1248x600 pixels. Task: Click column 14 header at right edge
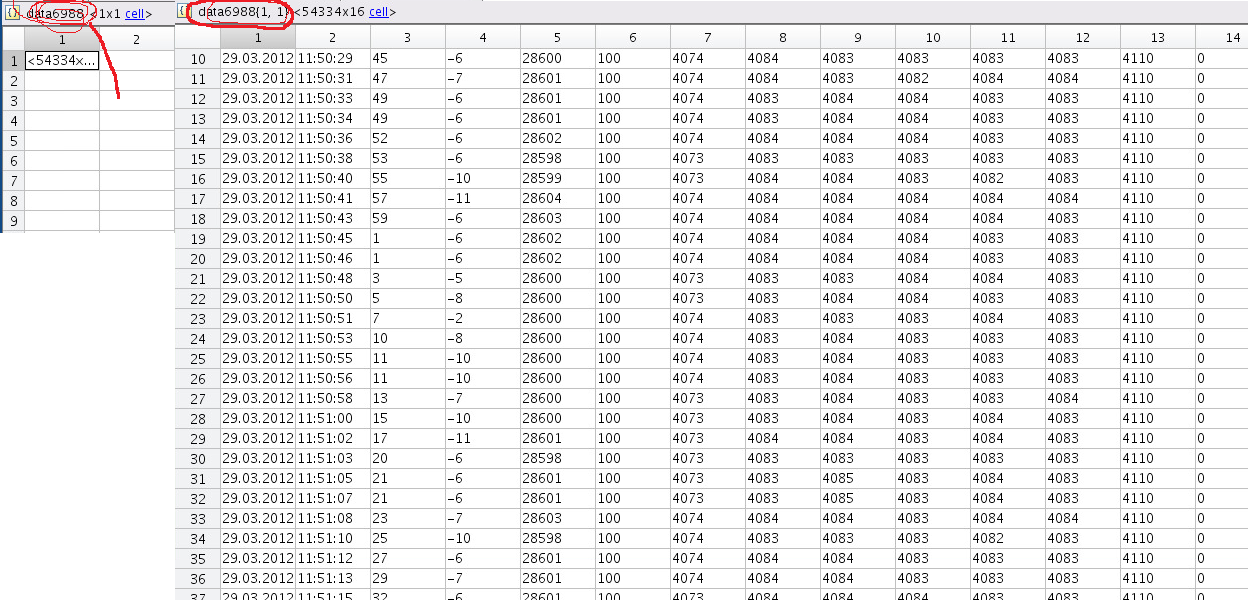pyautogui.click(x=1222, y=37)
